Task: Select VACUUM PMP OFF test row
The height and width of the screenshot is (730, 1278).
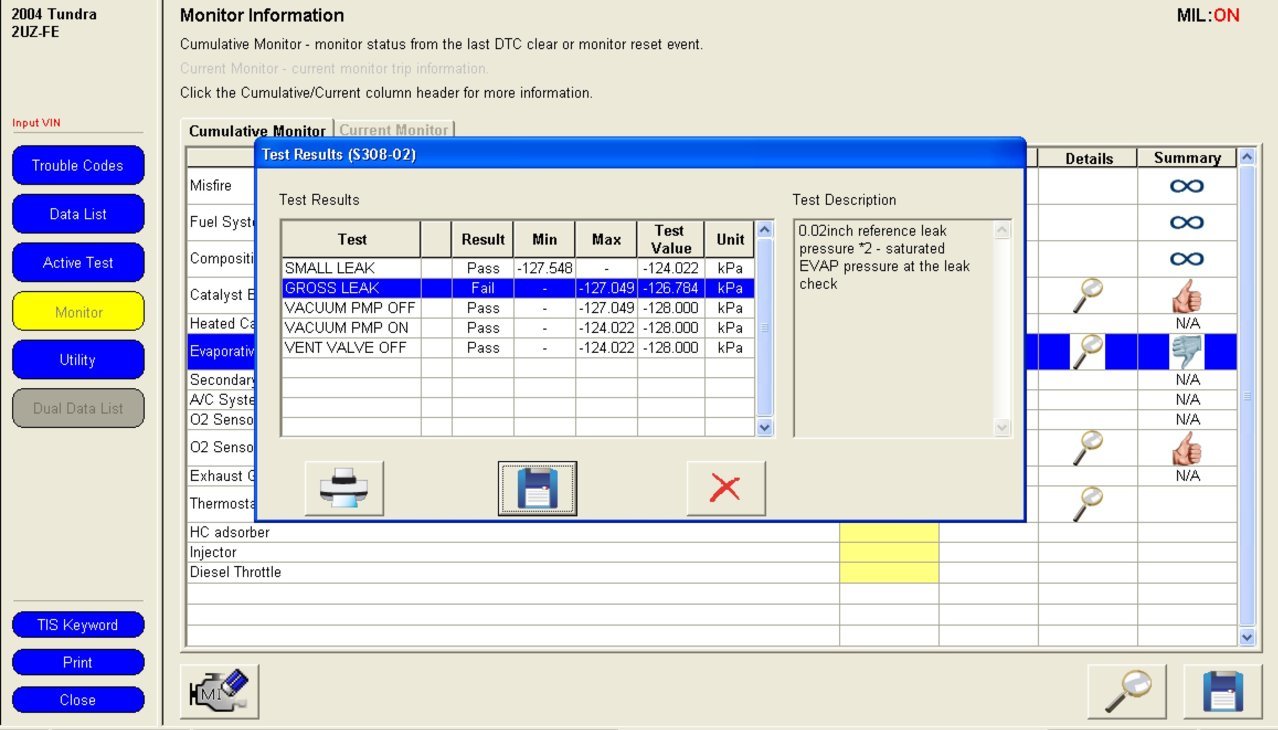Action: pyautogui.click(x=517, y=308)
